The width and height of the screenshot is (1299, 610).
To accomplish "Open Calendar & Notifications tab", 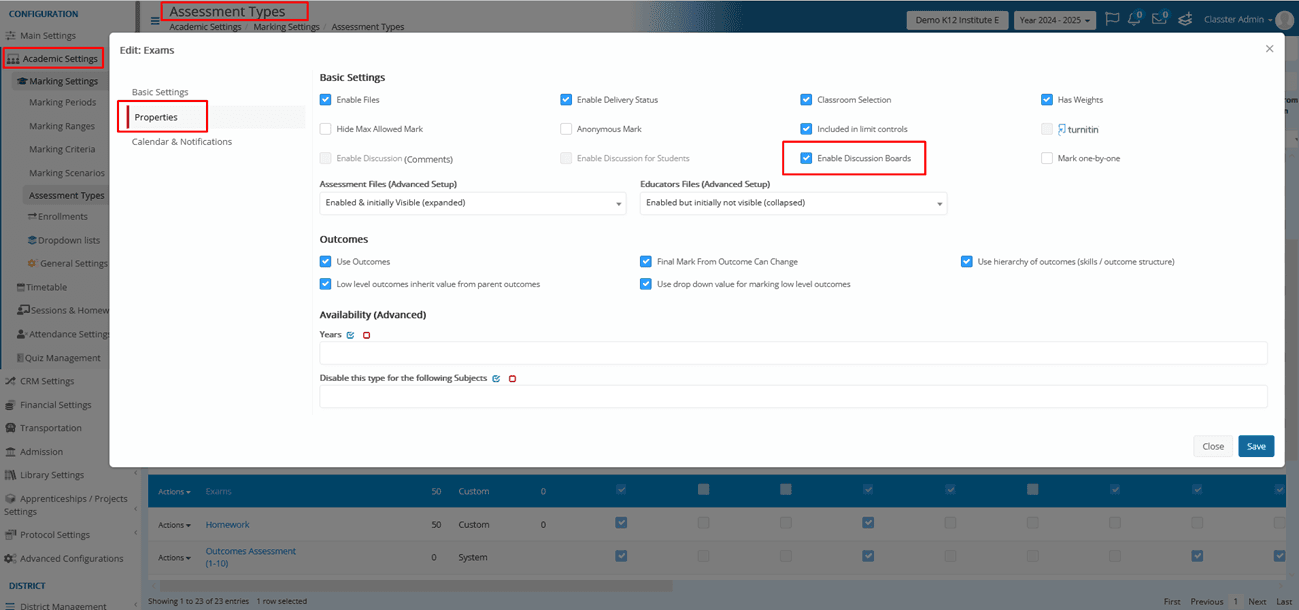I will tap(182, 142).
